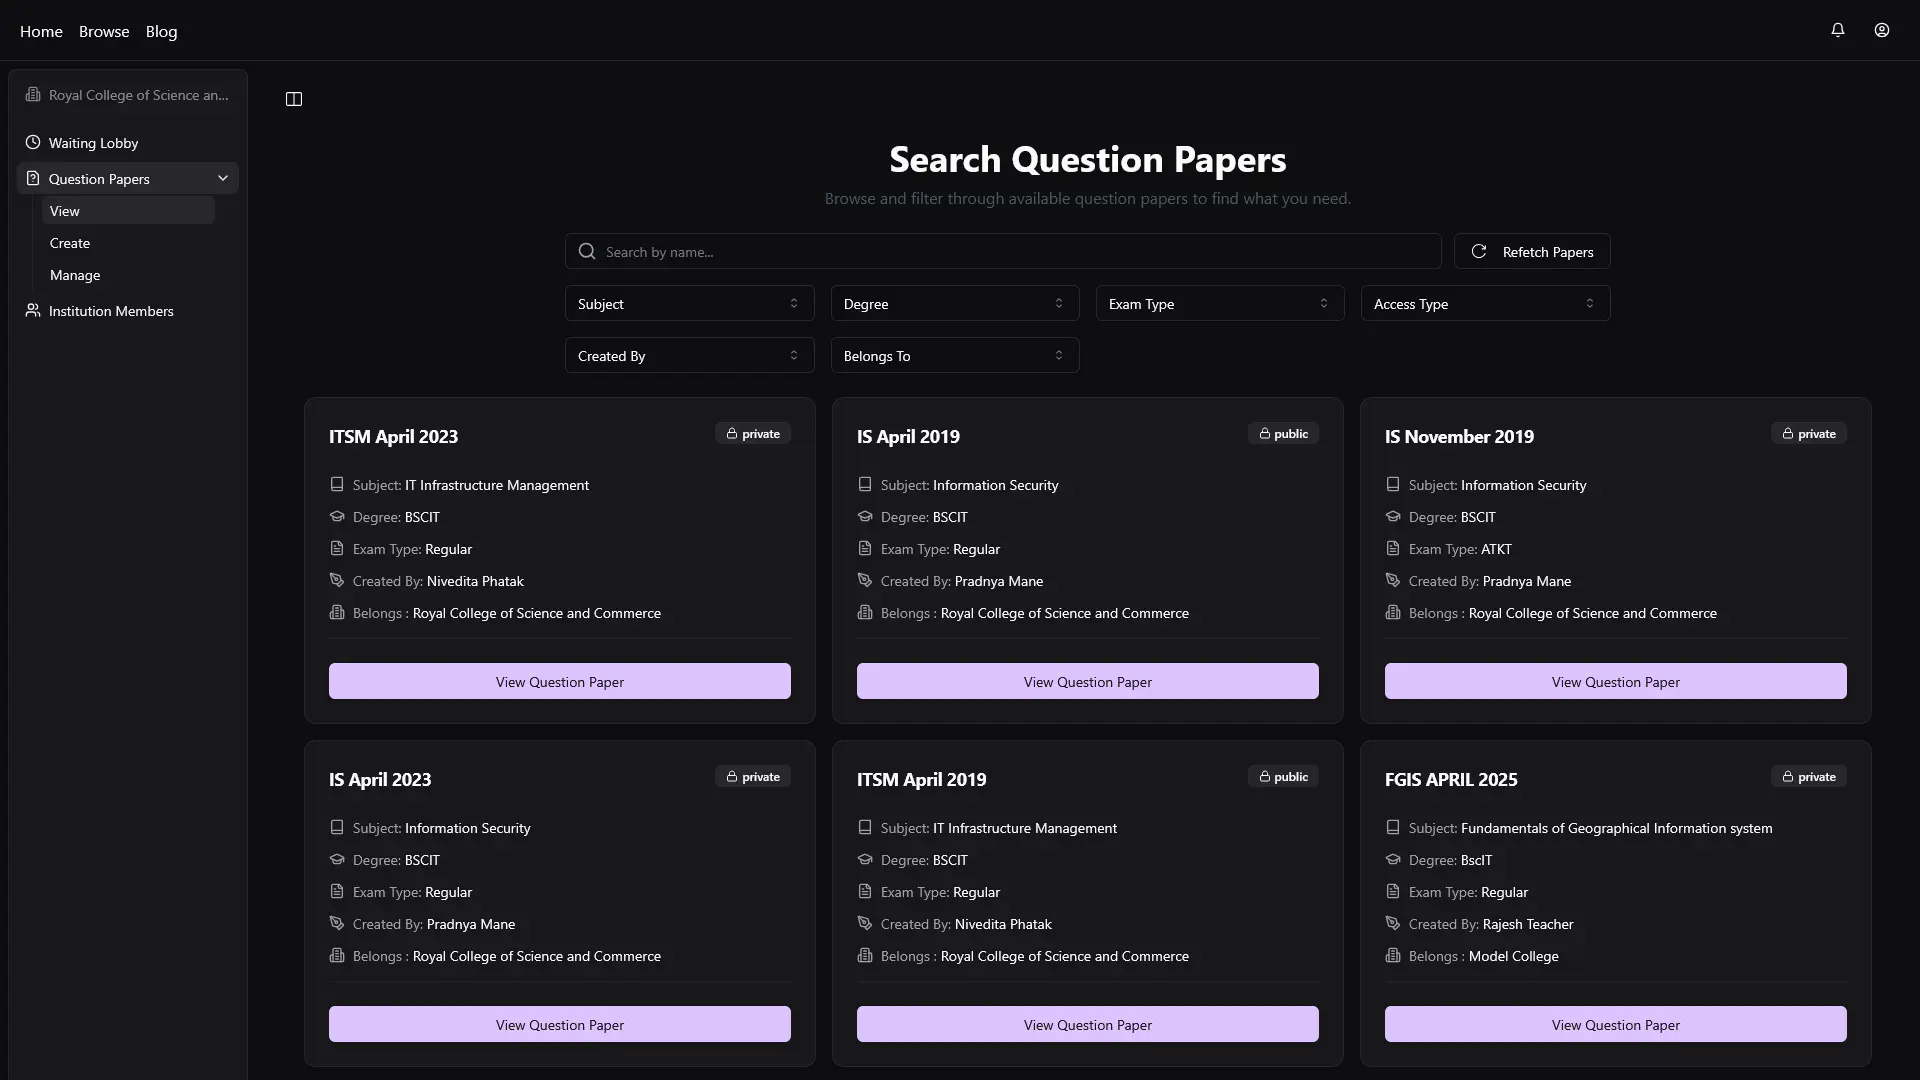Click the Waiting Lobby clock icon
Image resolution: width=1920 pixels, height=1080 pixels.
pyautogui.click(x=33, y=143)
